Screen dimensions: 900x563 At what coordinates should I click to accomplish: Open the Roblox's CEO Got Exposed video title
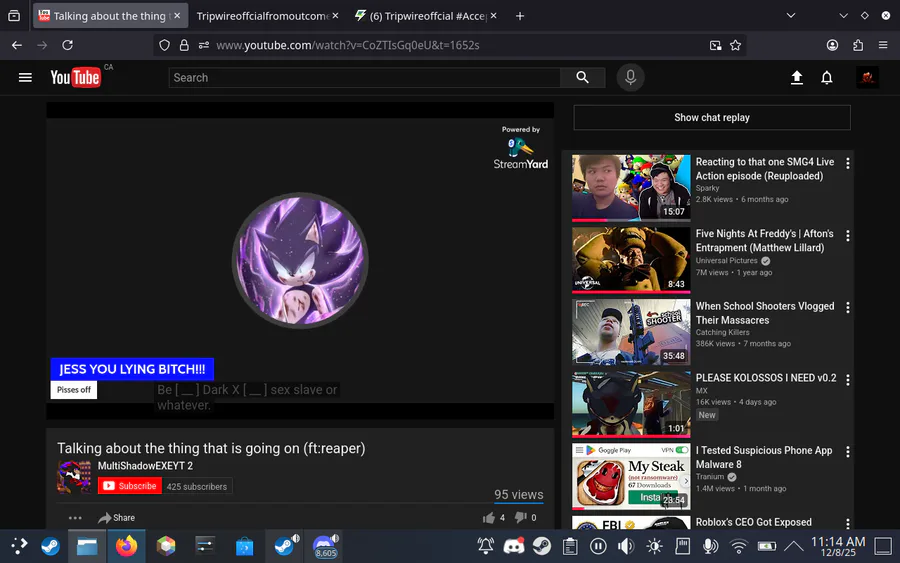[754, 522]
